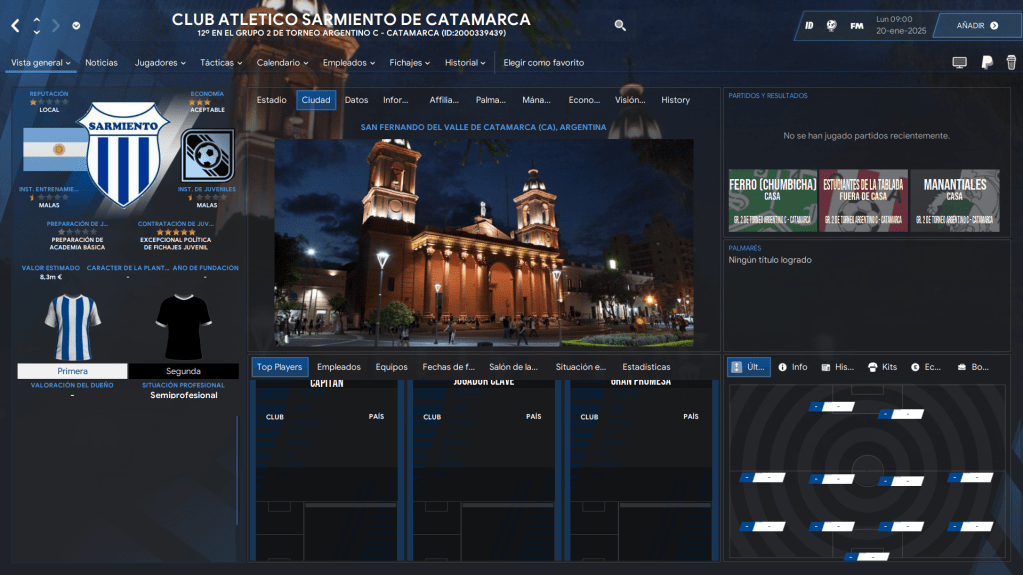Expand the Tácticas dropdown menu
Screen dimensions: 1023x575
click(221, 63)
